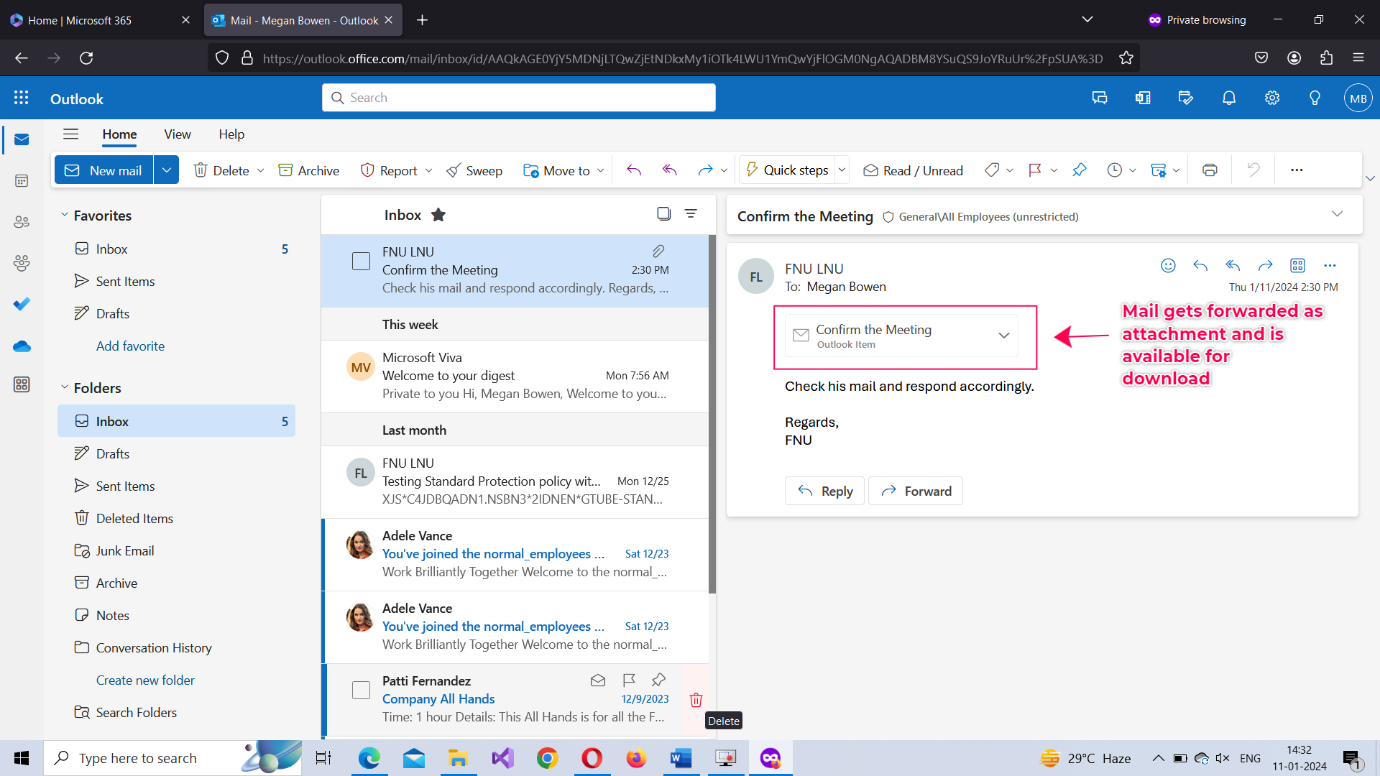Toggle the navigation pane hamburger
This screenshot has width=1380, height=776.
pyautogui.click(x=70, y=134)
